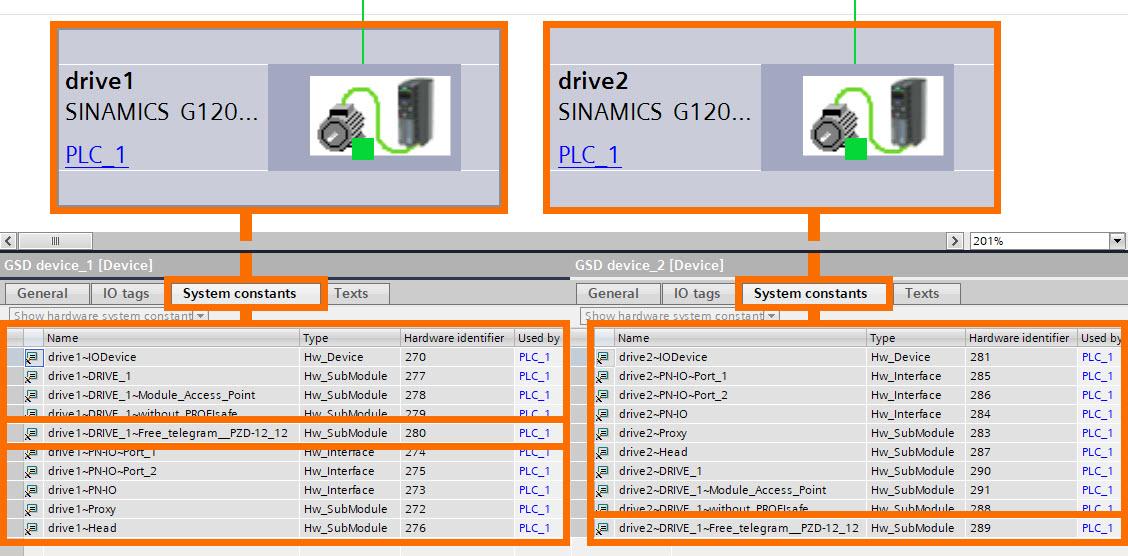Viewport: 1128px width, 556px height.
Task: Click the constant icon beside drive2~PN-IO~Port_2
Action: (x=604, y=396)
